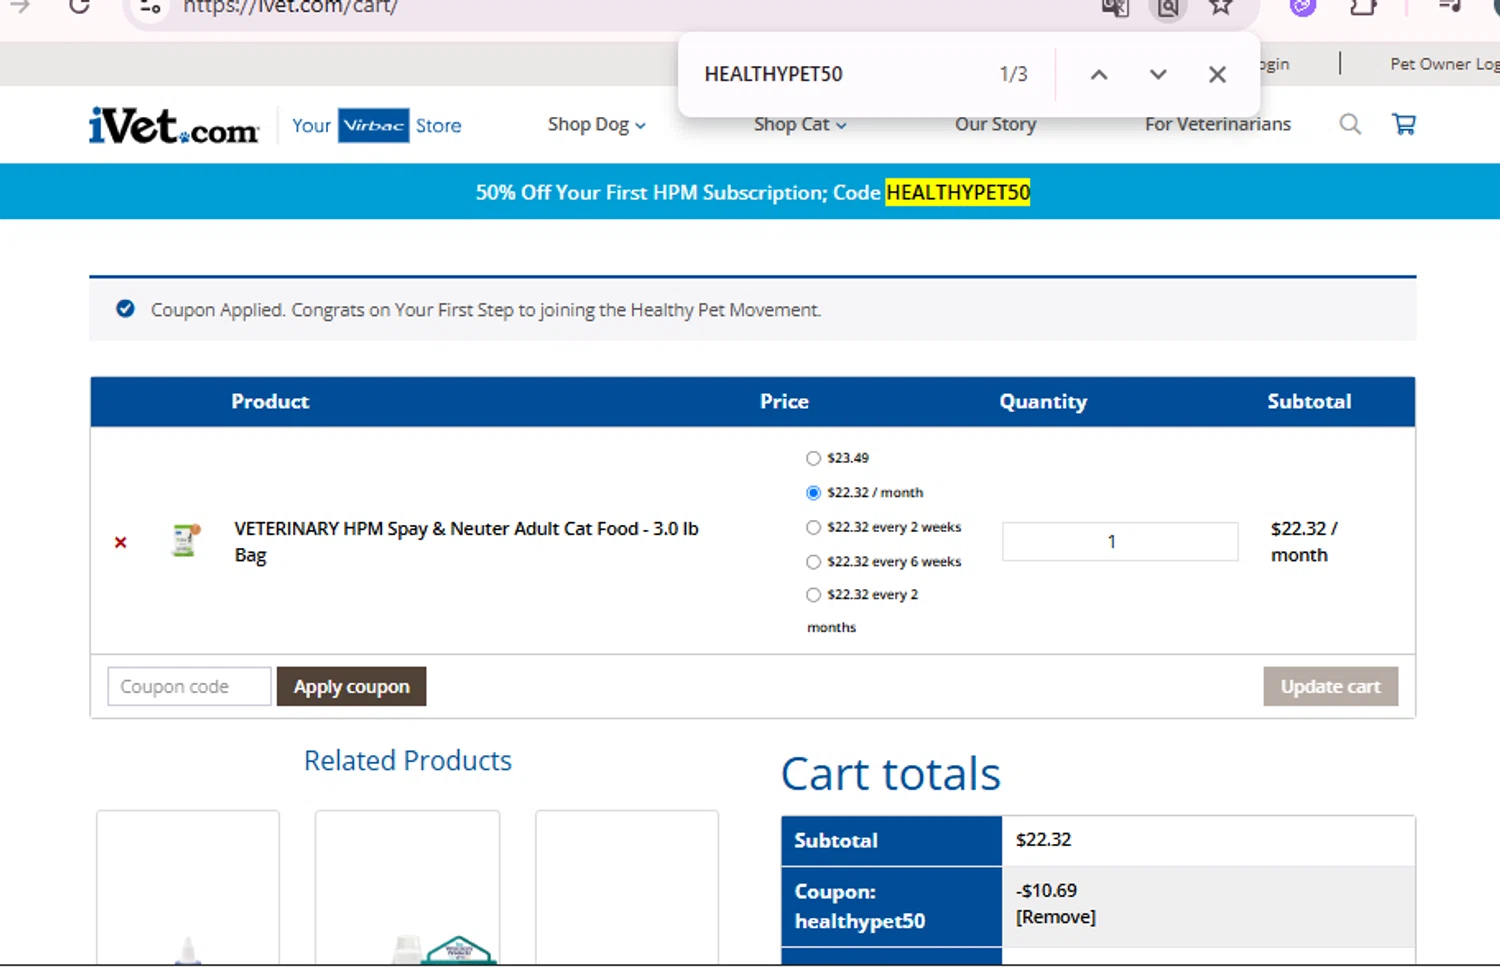View site information icon beside the URL
Viewport: 1500px width, 967px height.
[x=151, y=7]
